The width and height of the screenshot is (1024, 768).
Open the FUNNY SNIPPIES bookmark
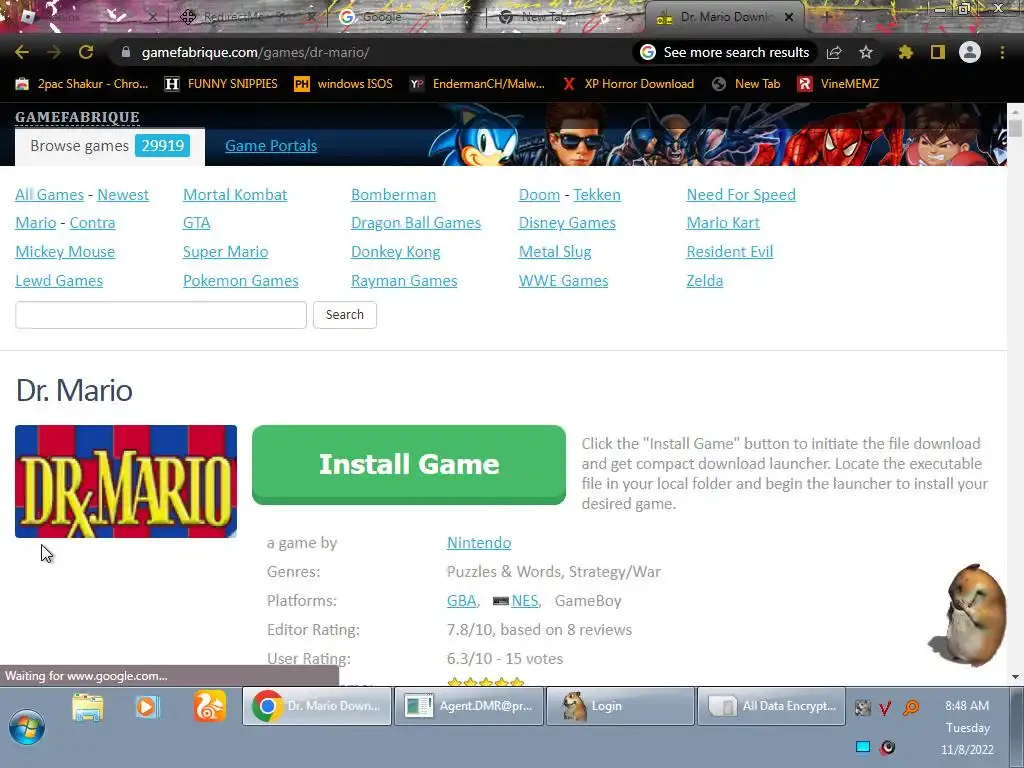221,84
